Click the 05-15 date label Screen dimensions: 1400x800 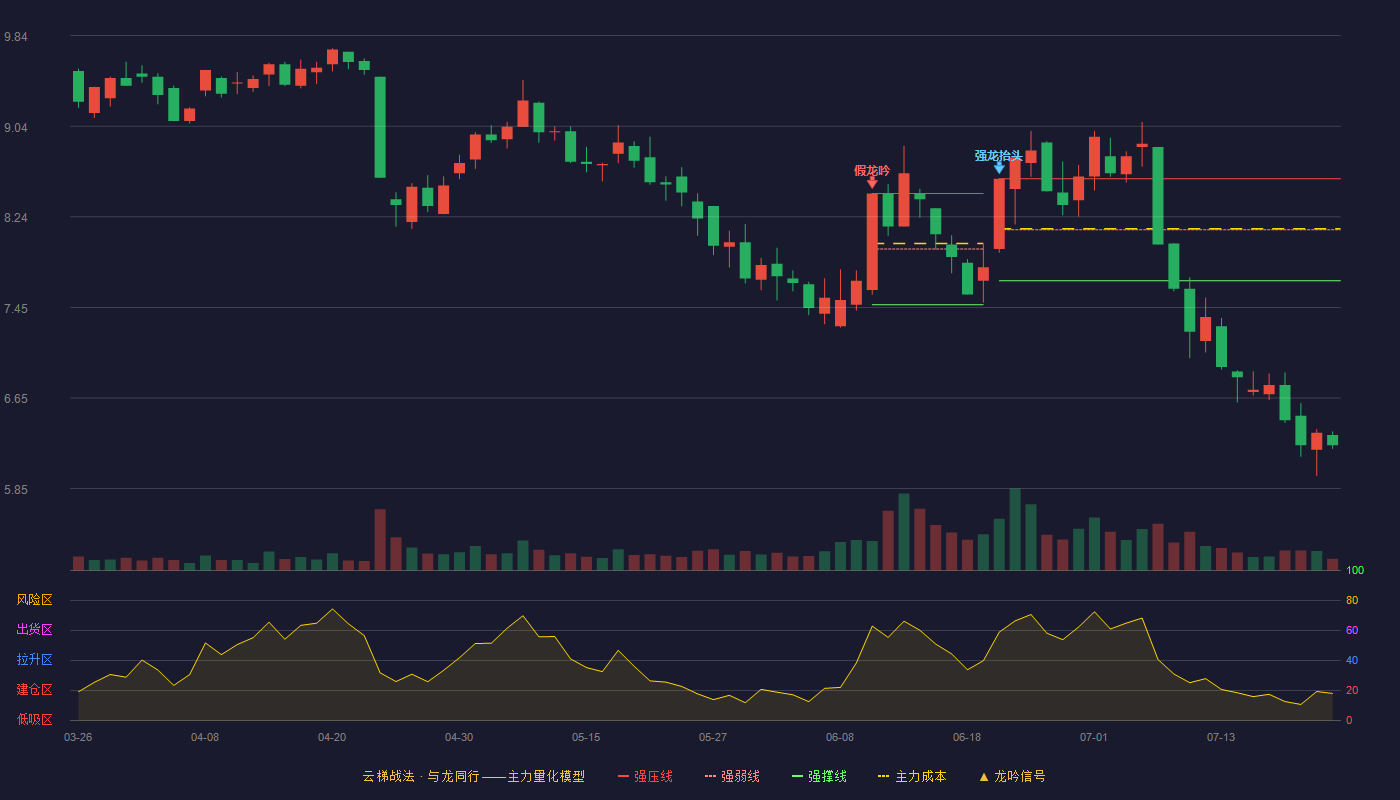point(586,737)
